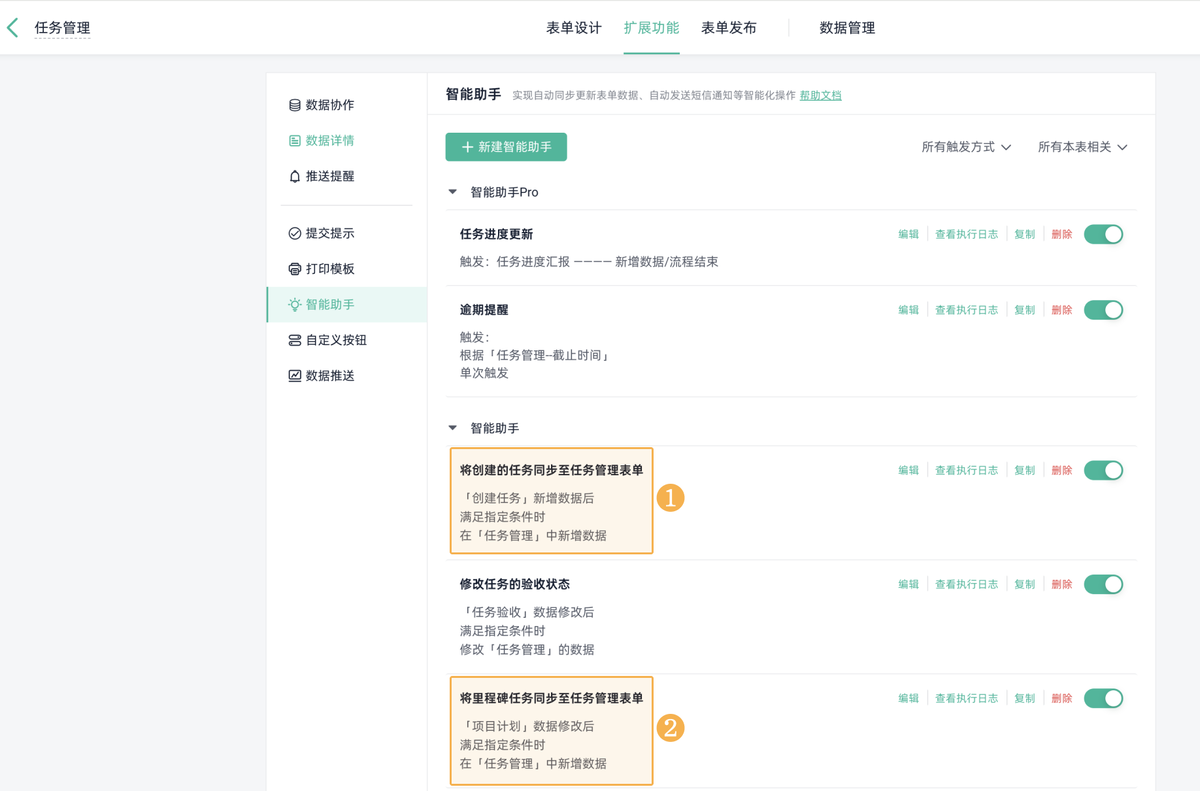This screenshot has width=1200, height=791.
Task: Click the green back arrow beside 任务管理
Action: (x=13, y=27)
